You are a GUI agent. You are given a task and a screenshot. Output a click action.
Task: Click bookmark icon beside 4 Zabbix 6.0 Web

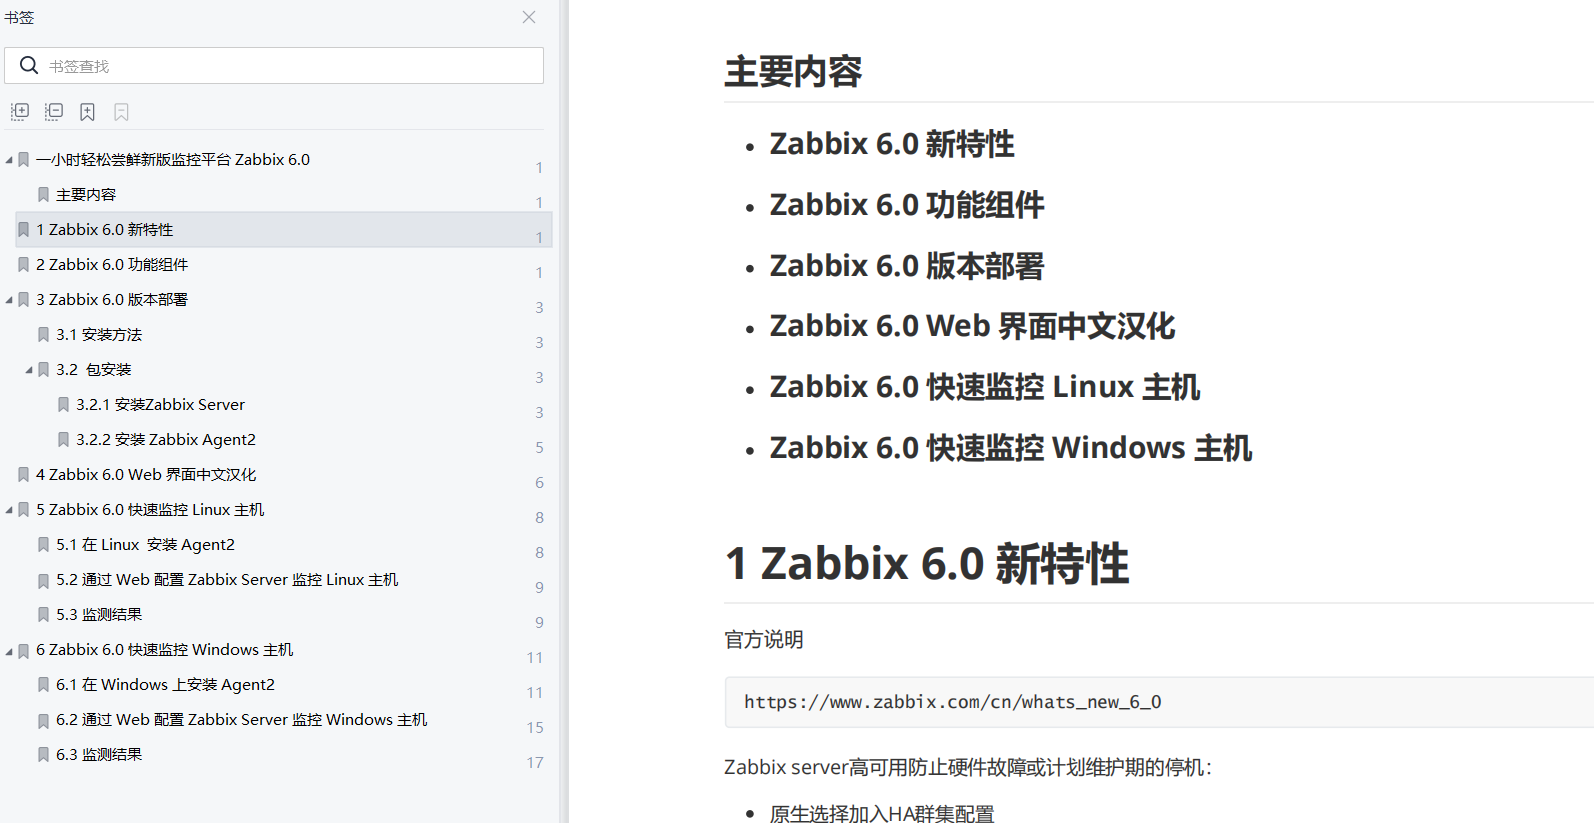coord(23,475)
